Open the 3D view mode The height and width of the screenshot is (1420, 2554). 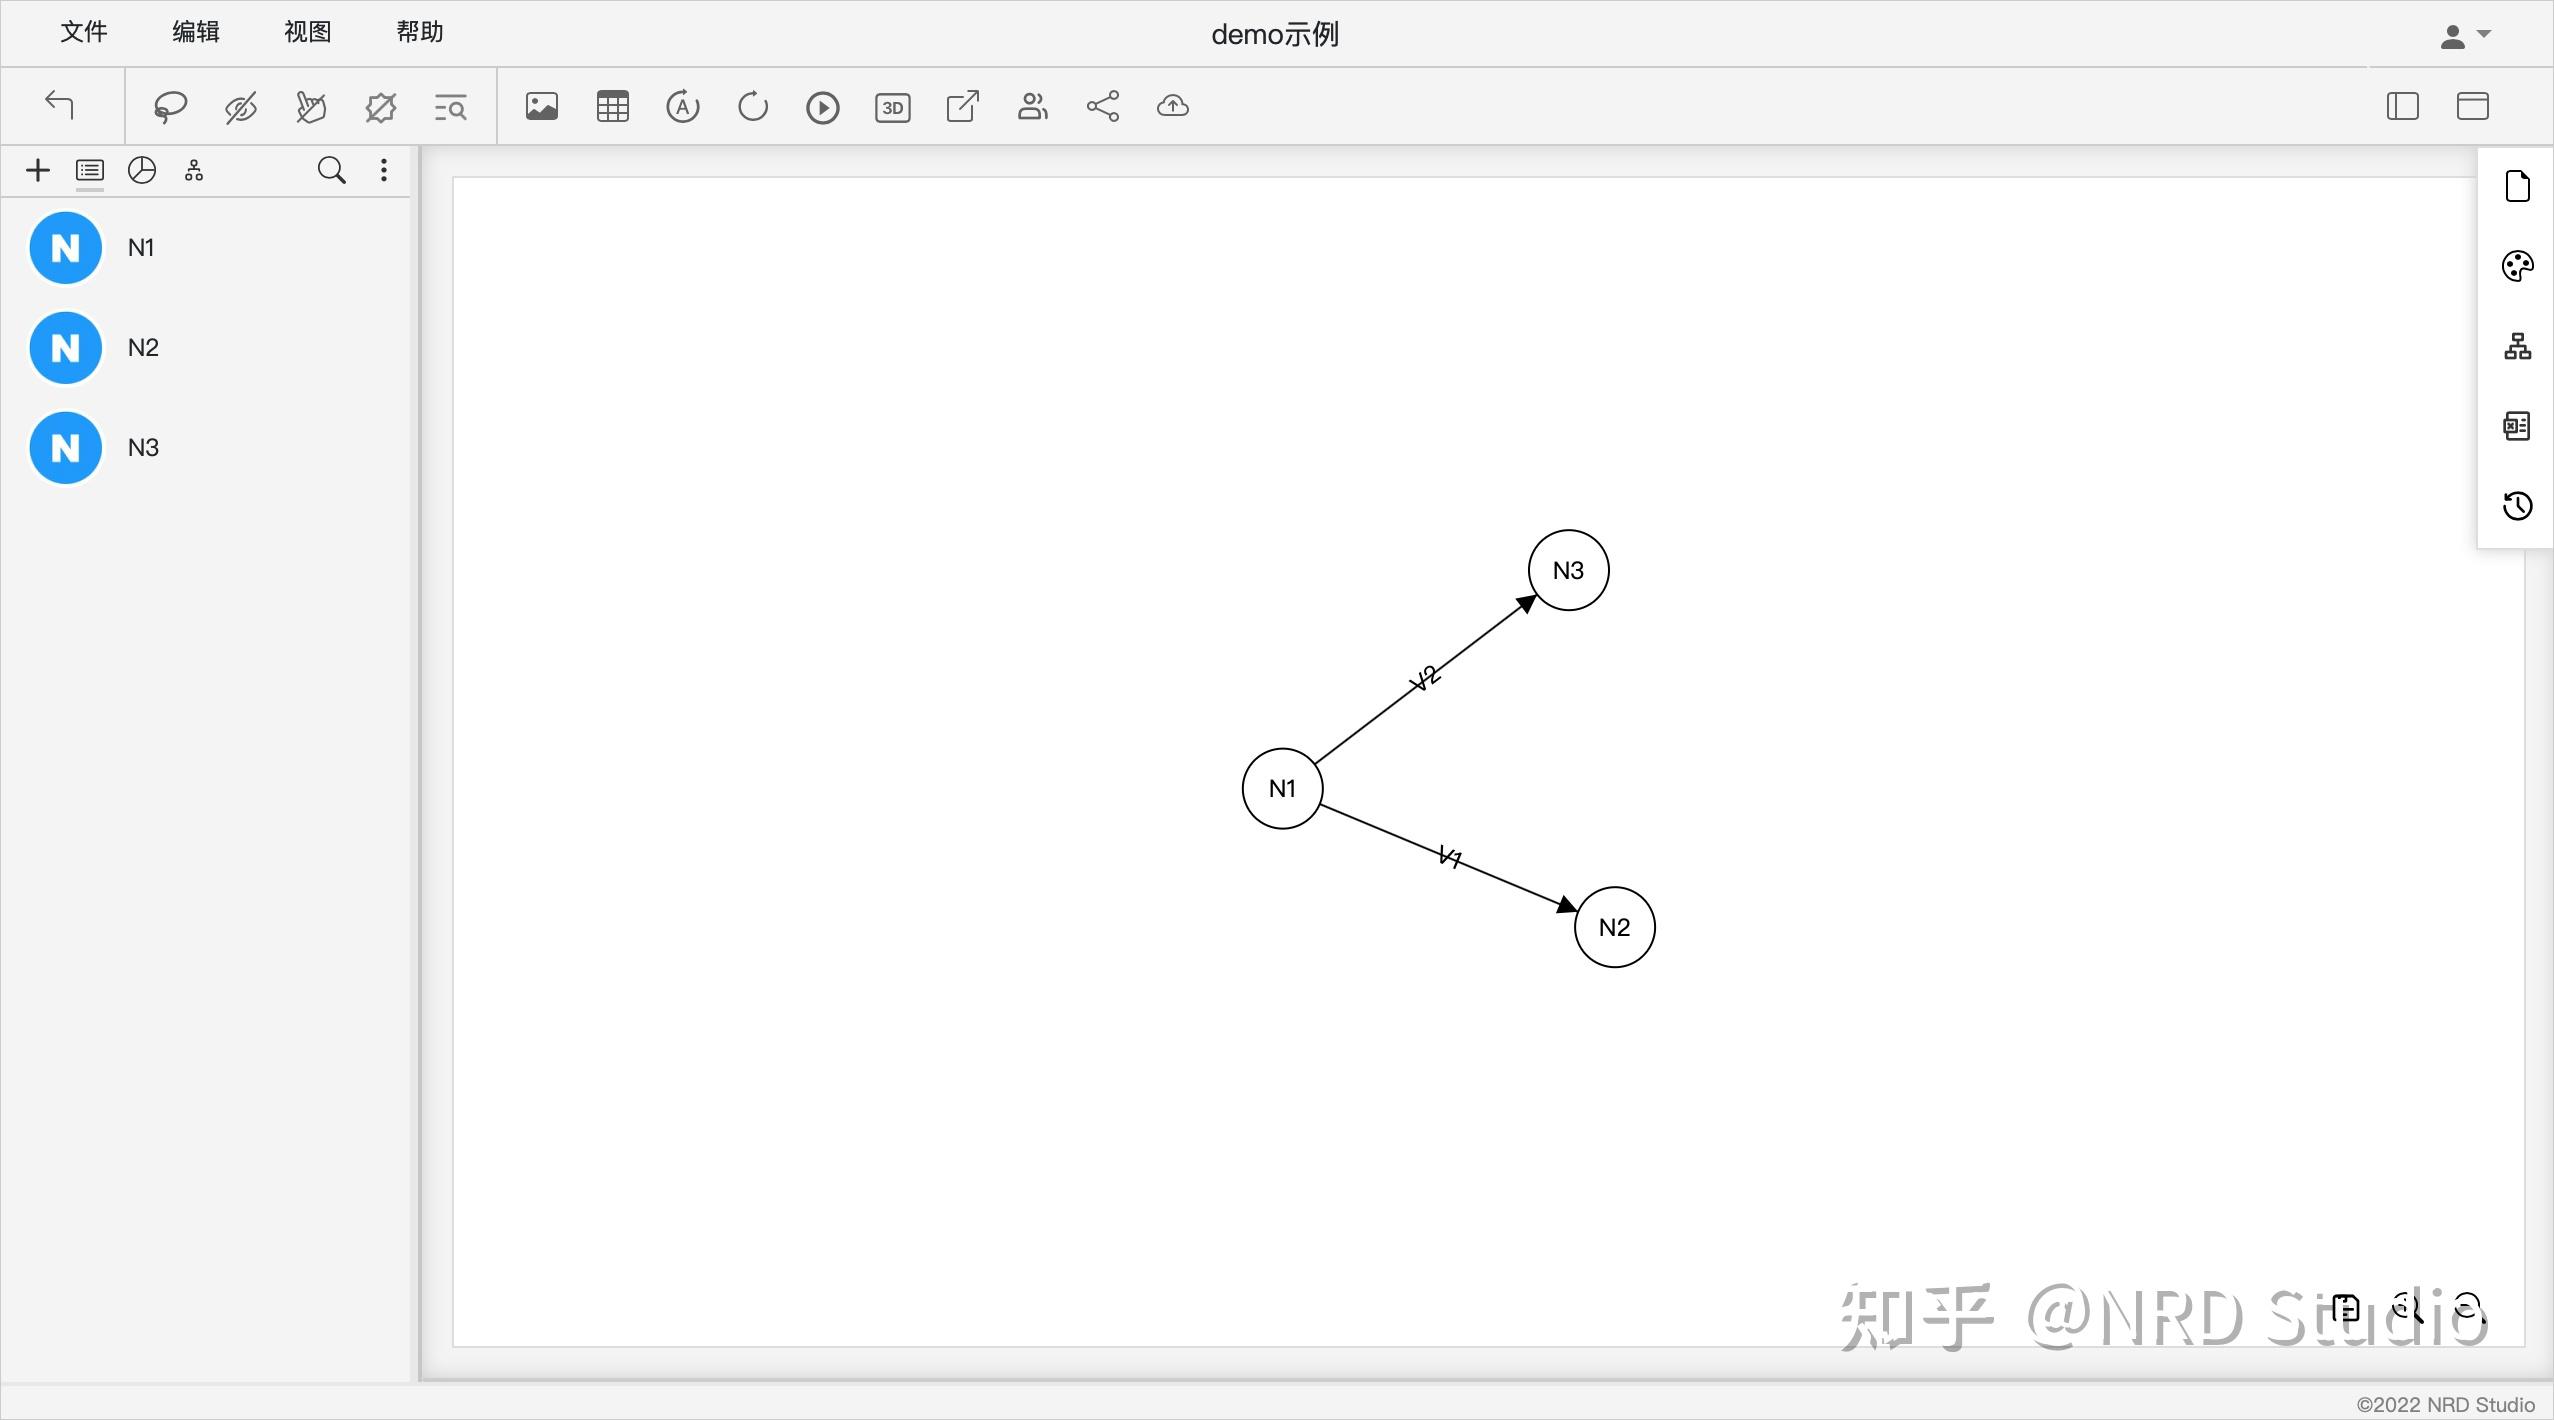click(892, 106)
